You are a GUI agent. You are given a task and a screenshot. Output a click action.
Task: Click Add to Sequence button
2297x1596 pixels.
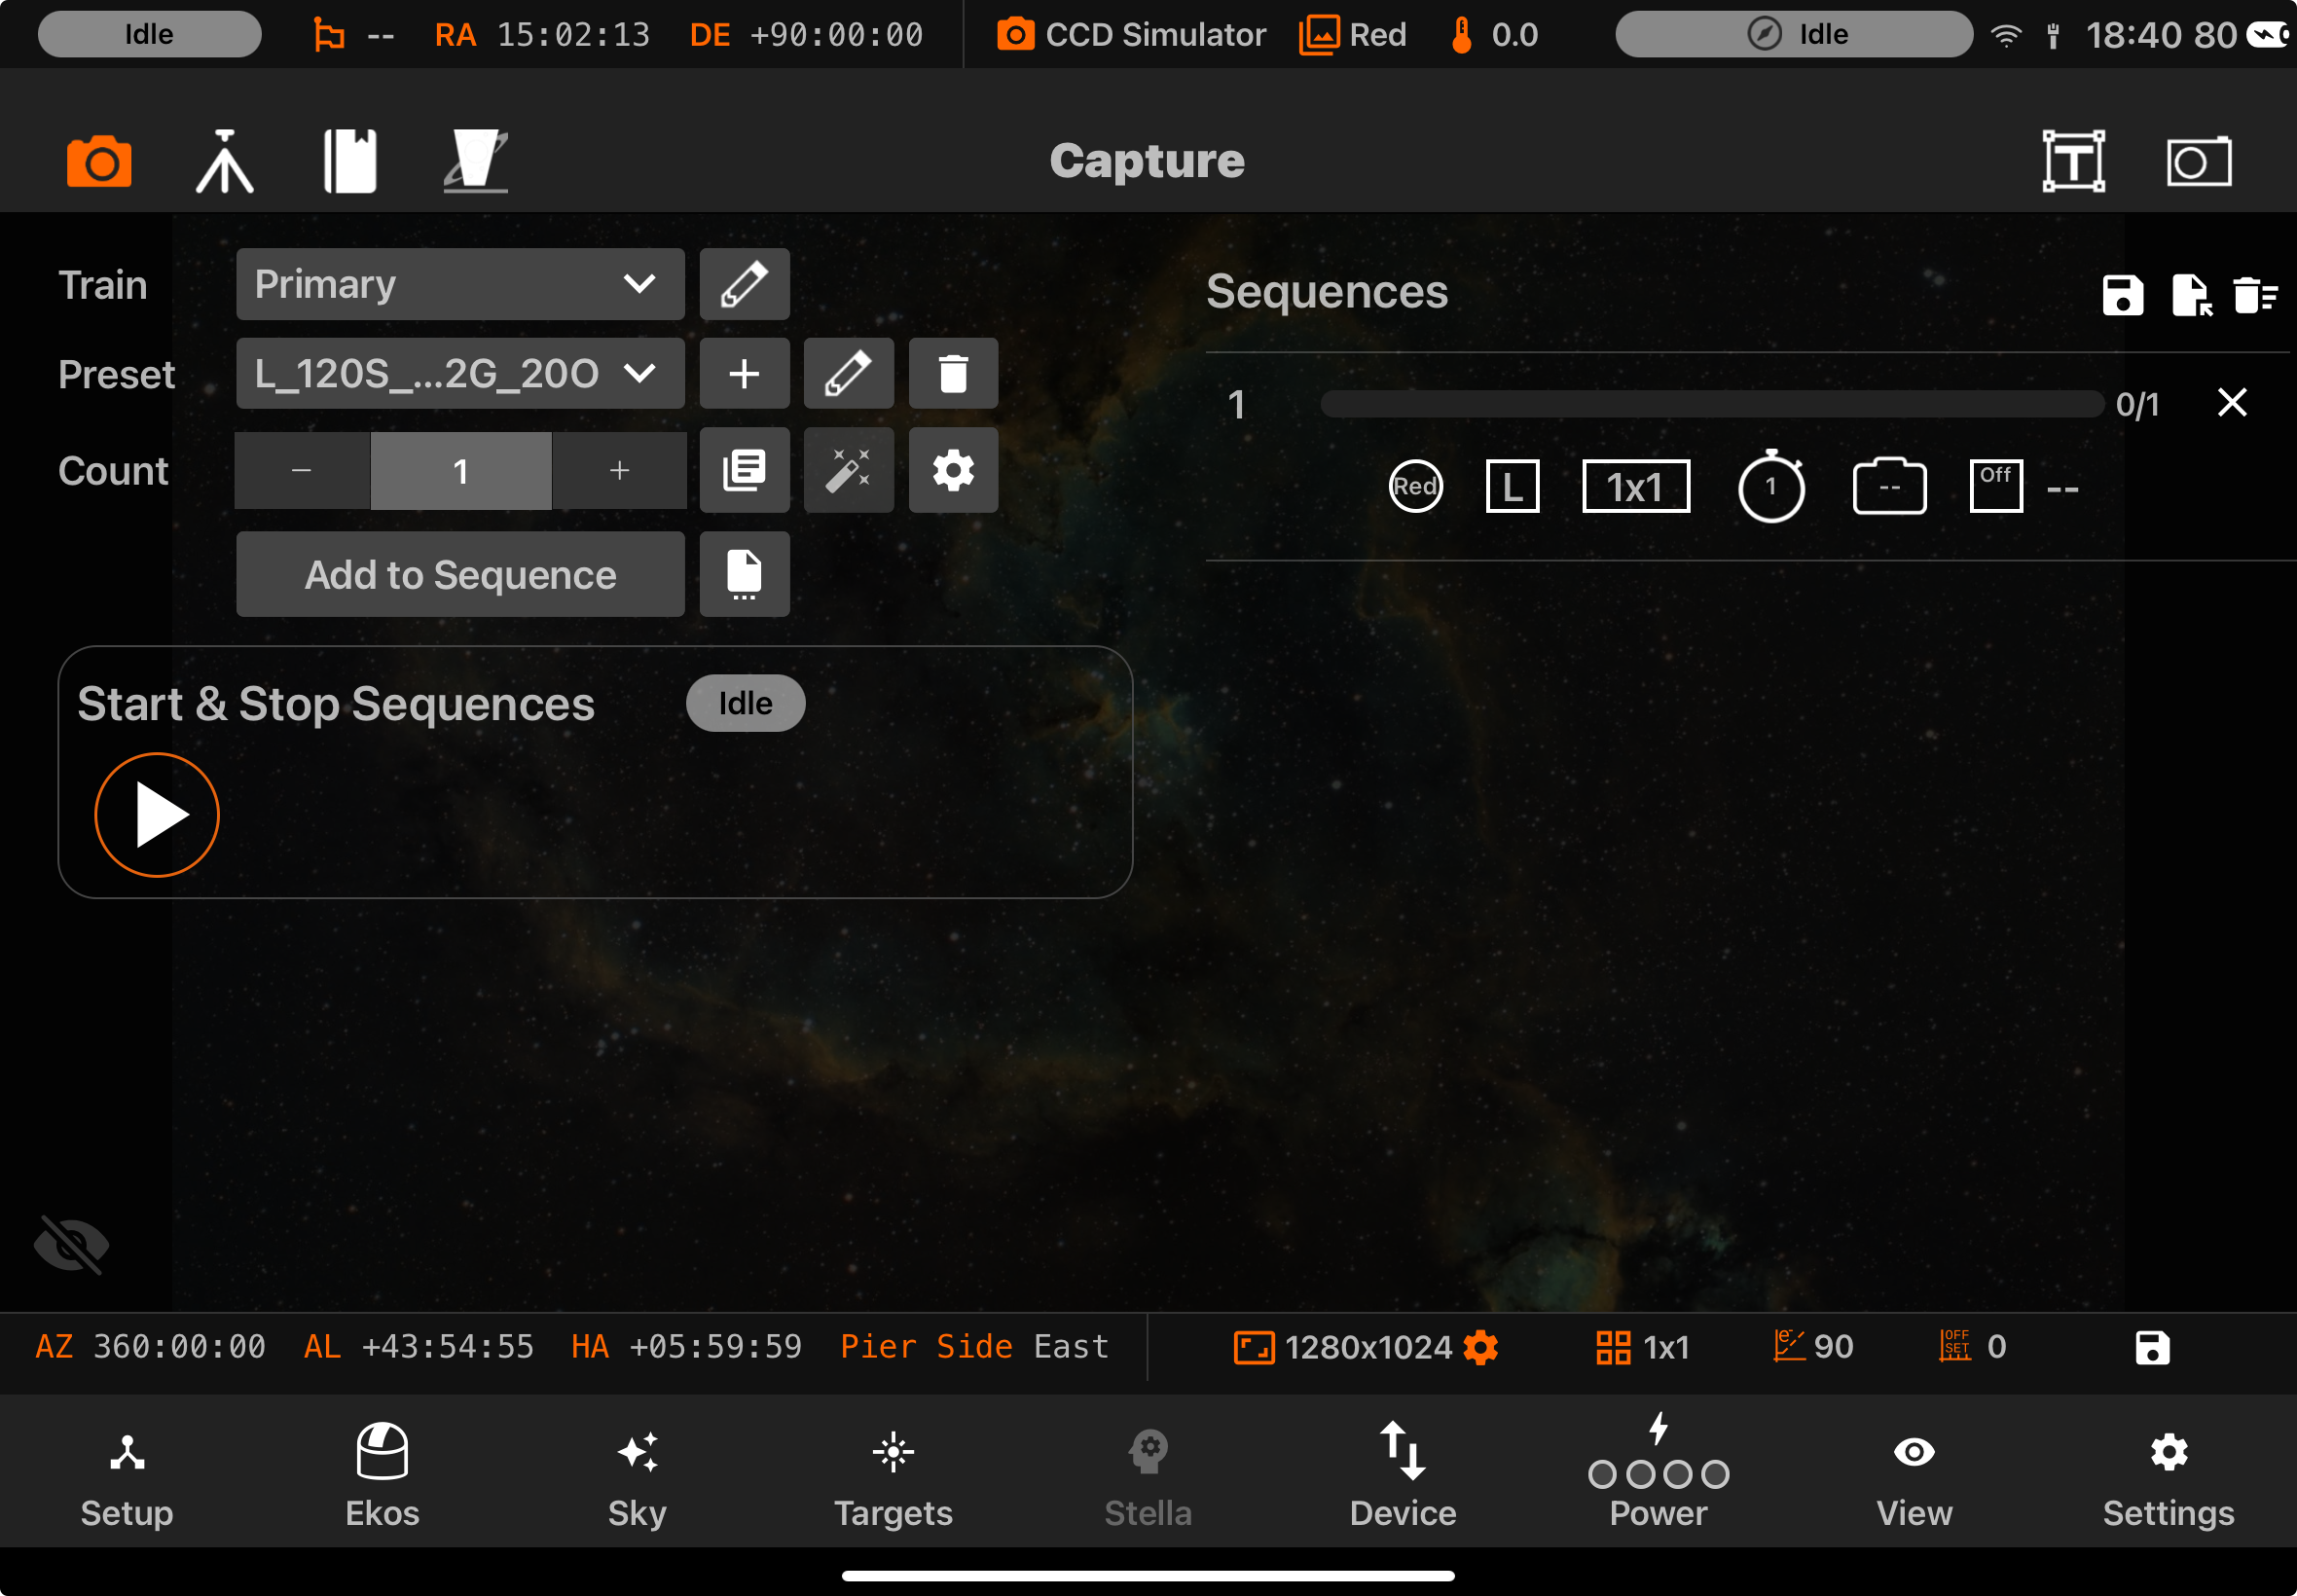(460, 575)
